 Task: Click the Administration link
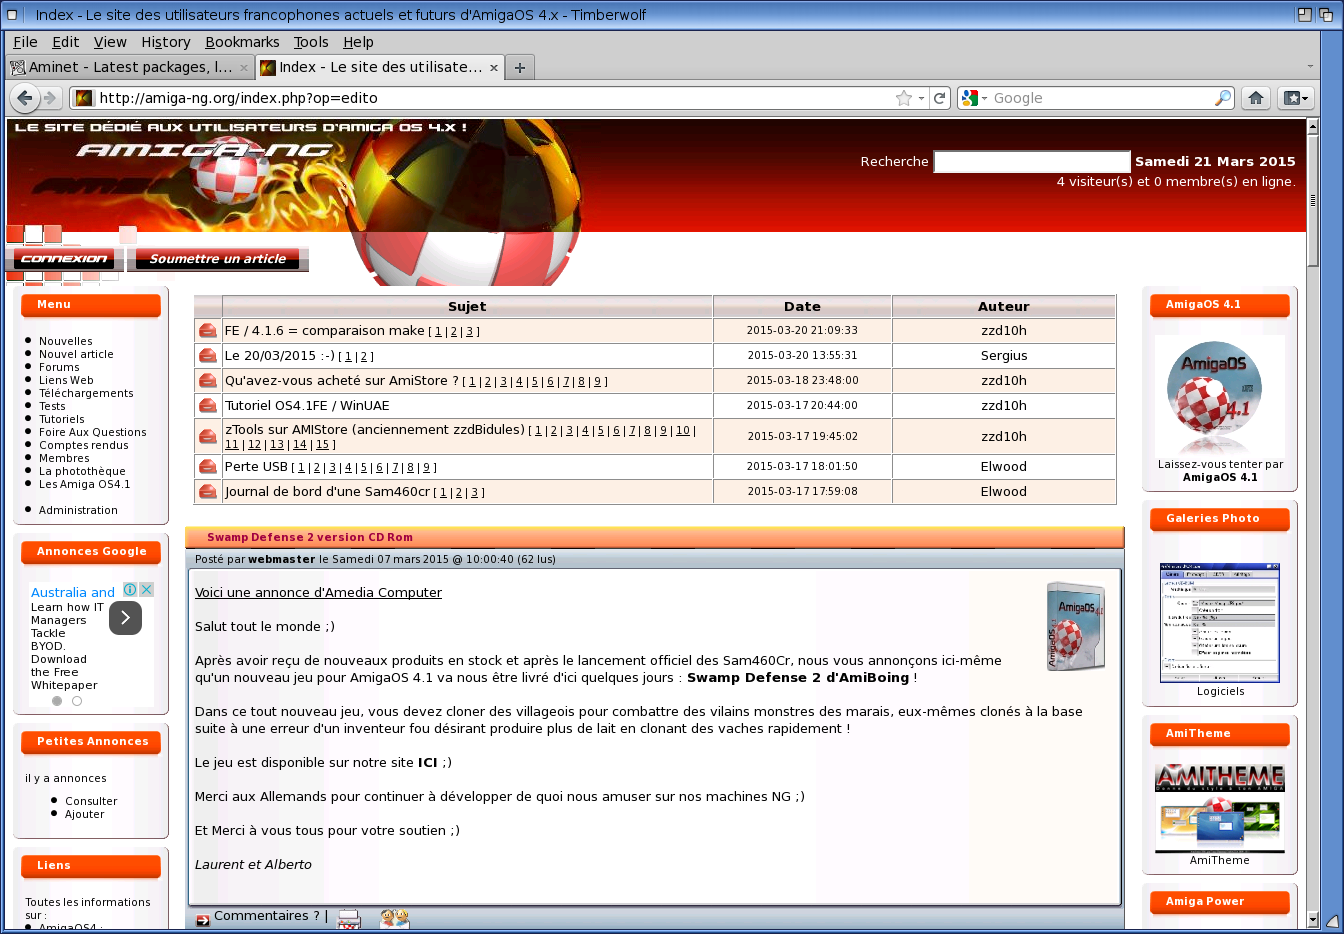coord(78,510)
